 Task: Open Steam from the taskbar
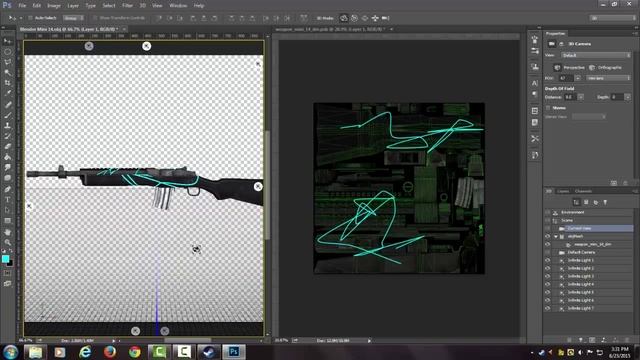209,352
